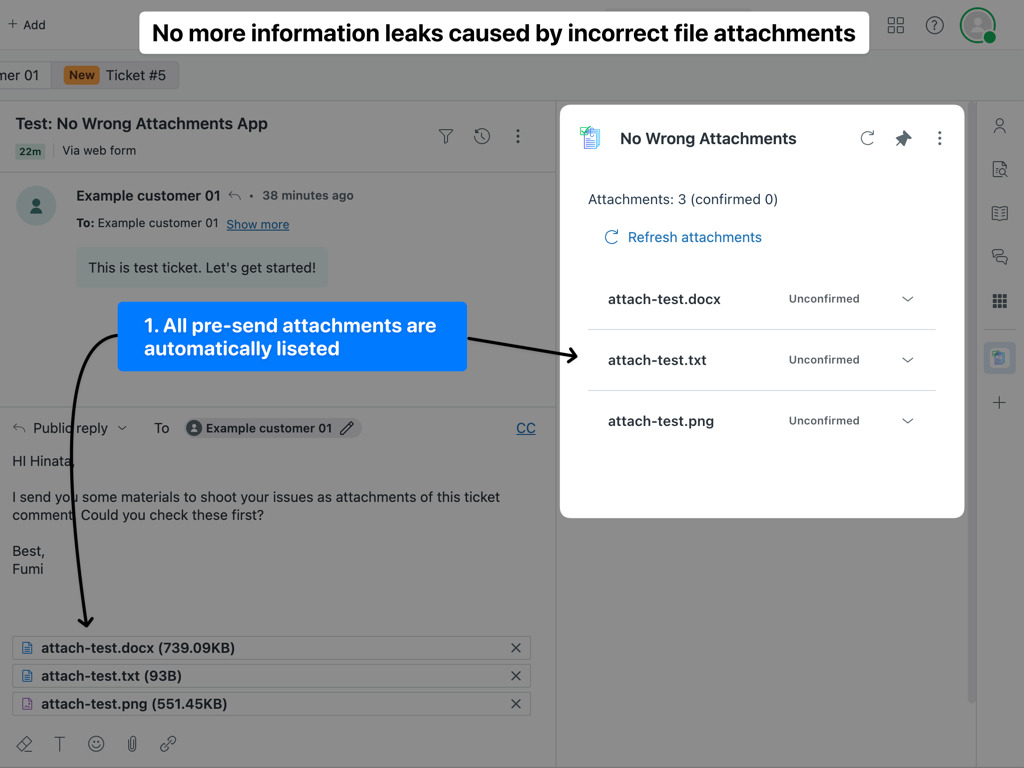This screenshot has width=1024, height=768.
Task: Expand the attach-test.docx attachment row
Action: pyautogui.click(x=907, y=299)
